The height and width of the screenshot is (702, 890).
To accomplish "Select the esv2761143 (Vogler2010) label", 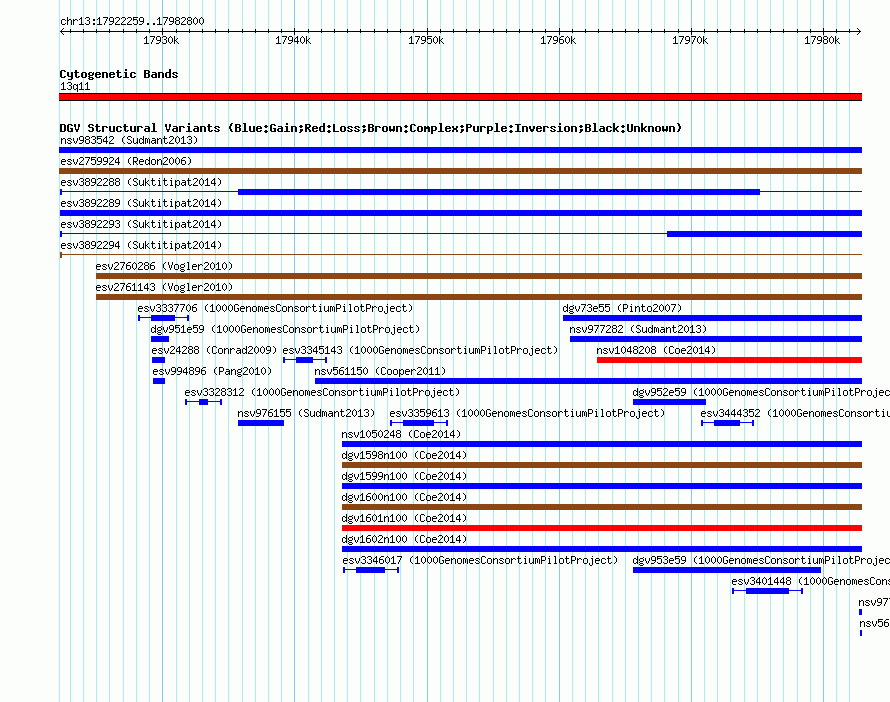I will (x=164, y=287).
